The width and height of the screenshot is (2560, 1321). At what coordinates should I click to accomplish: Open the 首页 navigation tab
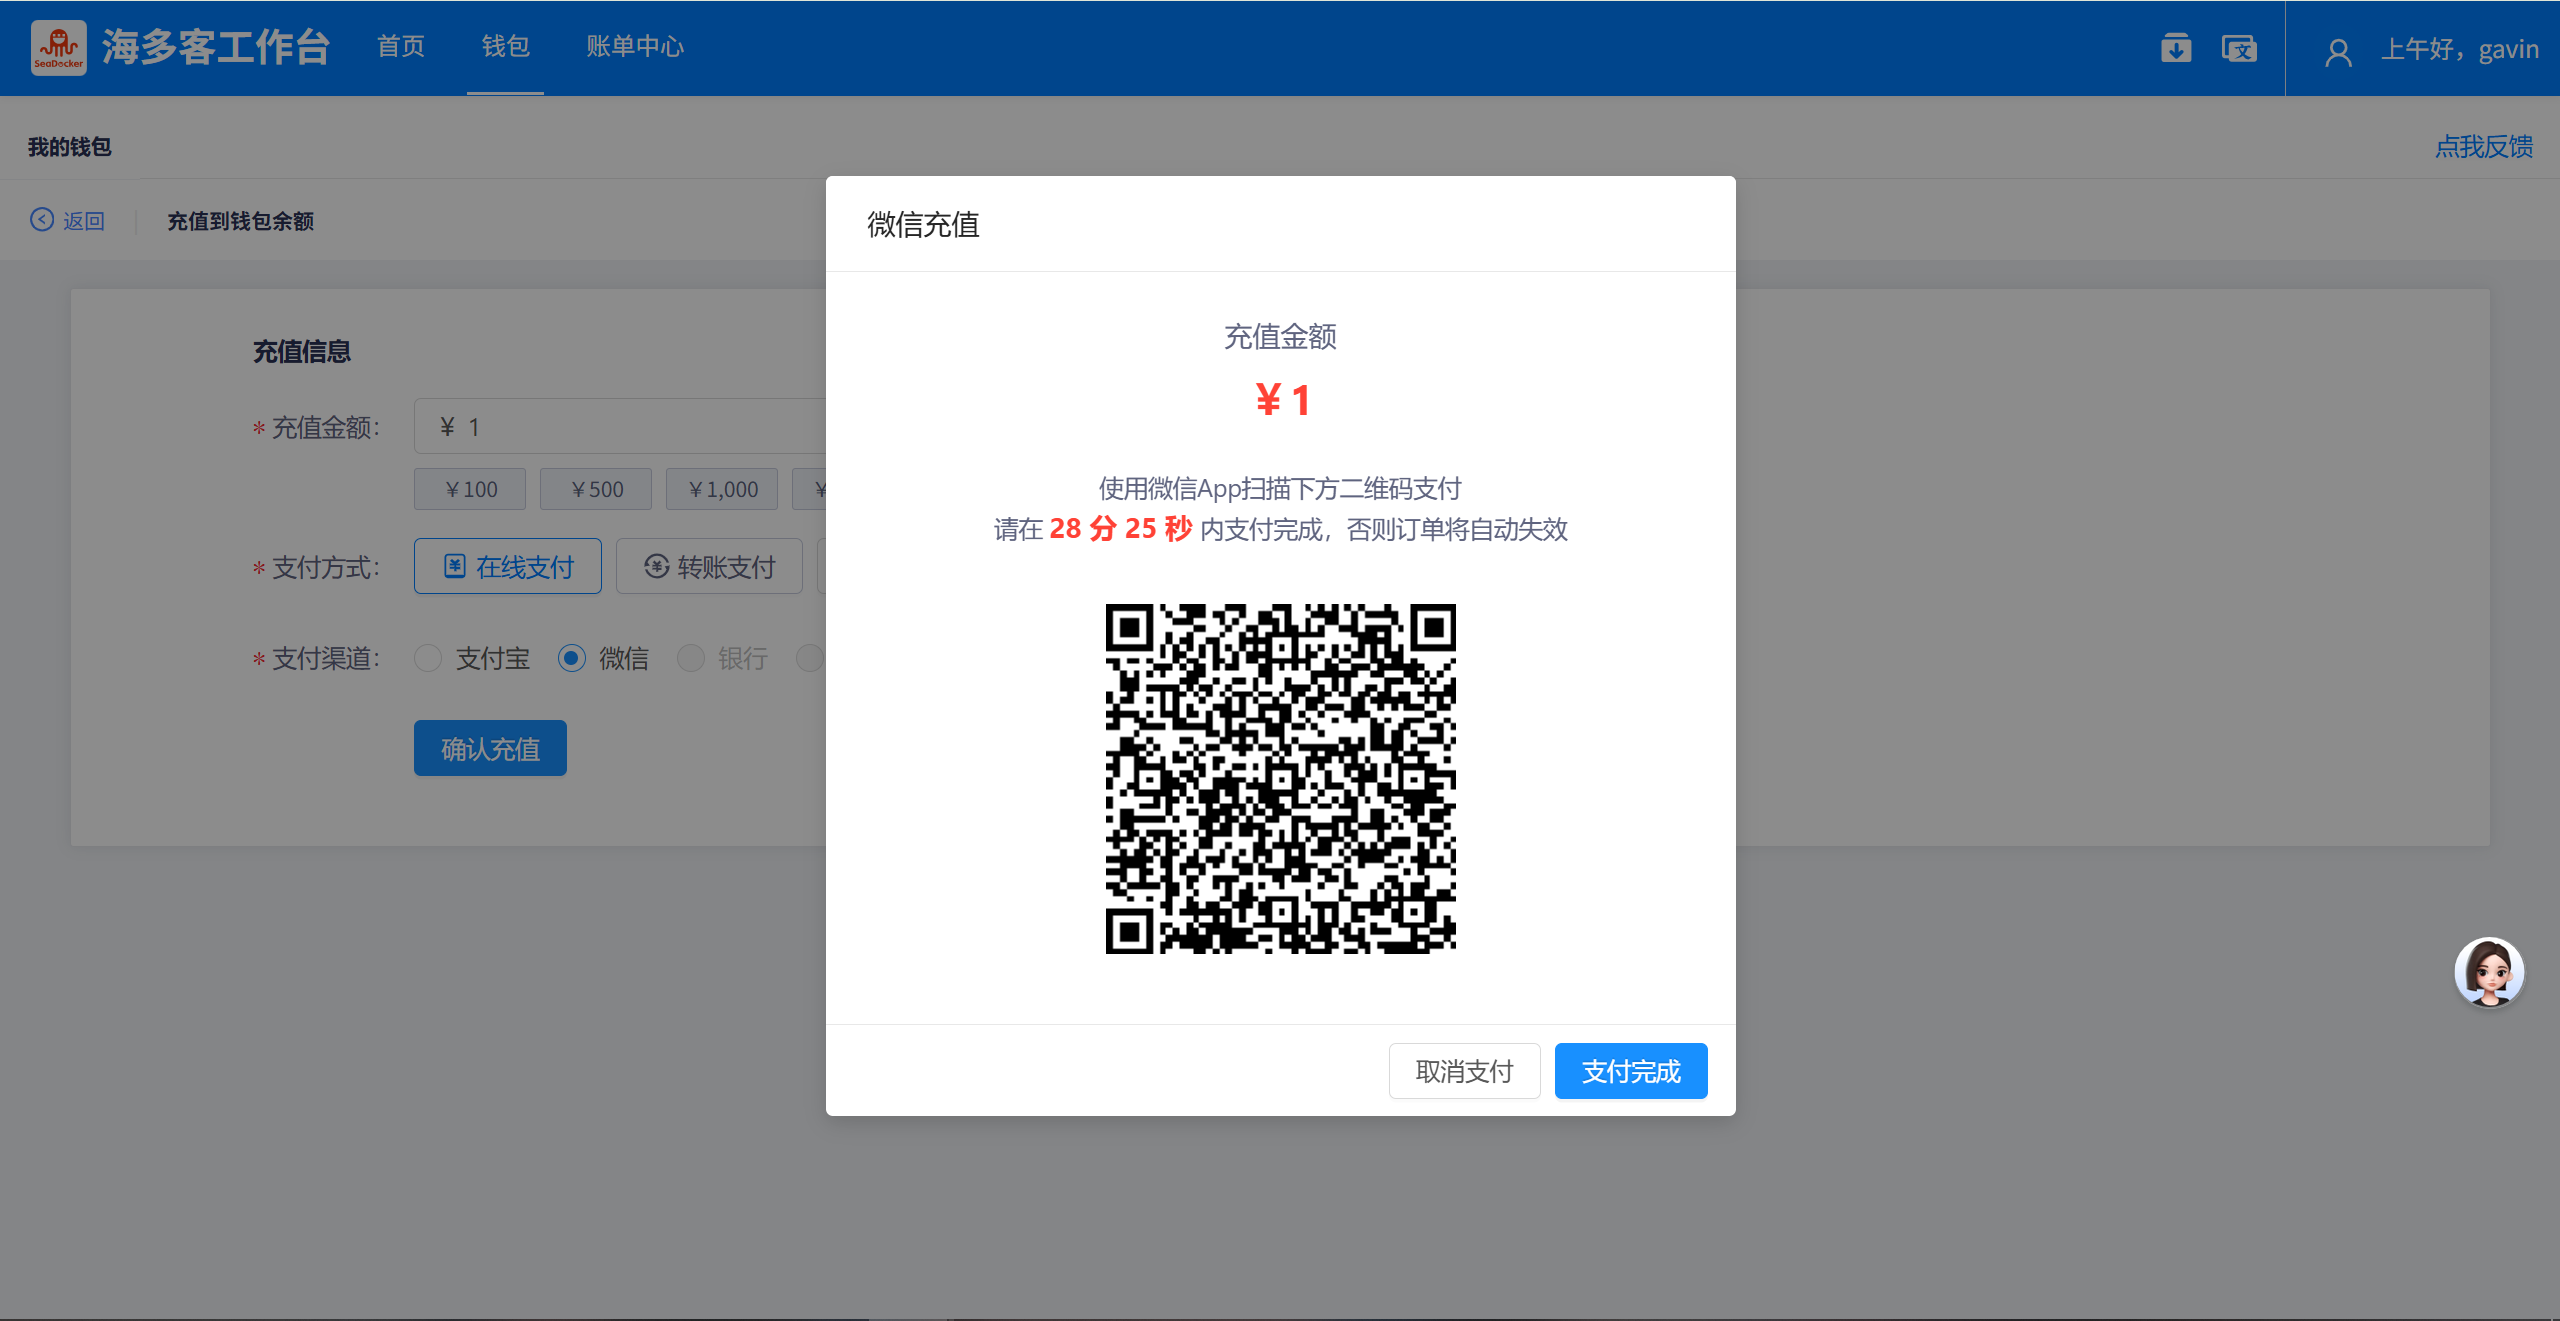pos(401,47)
